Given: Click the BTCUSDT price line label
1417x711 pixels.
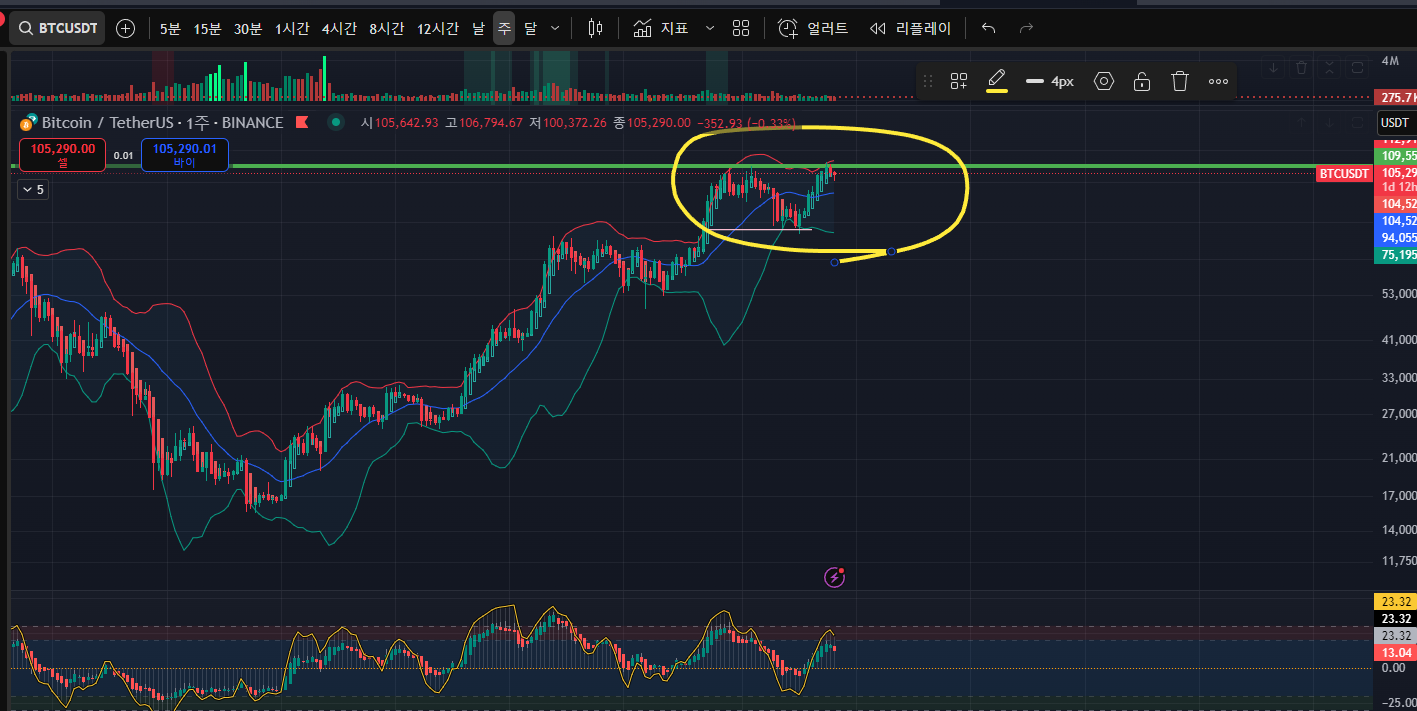Looking at the screenshot, I should [1344, 174].
